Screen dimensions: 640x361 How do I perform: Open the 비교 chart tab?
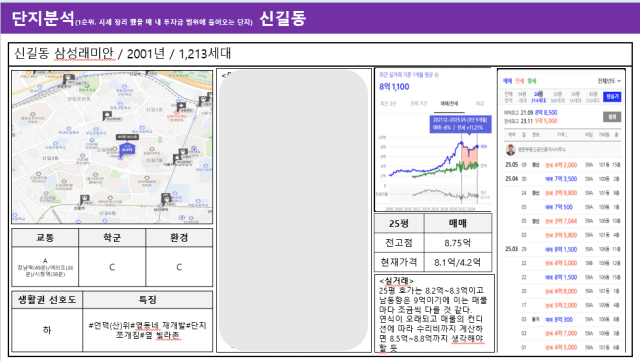480,104
